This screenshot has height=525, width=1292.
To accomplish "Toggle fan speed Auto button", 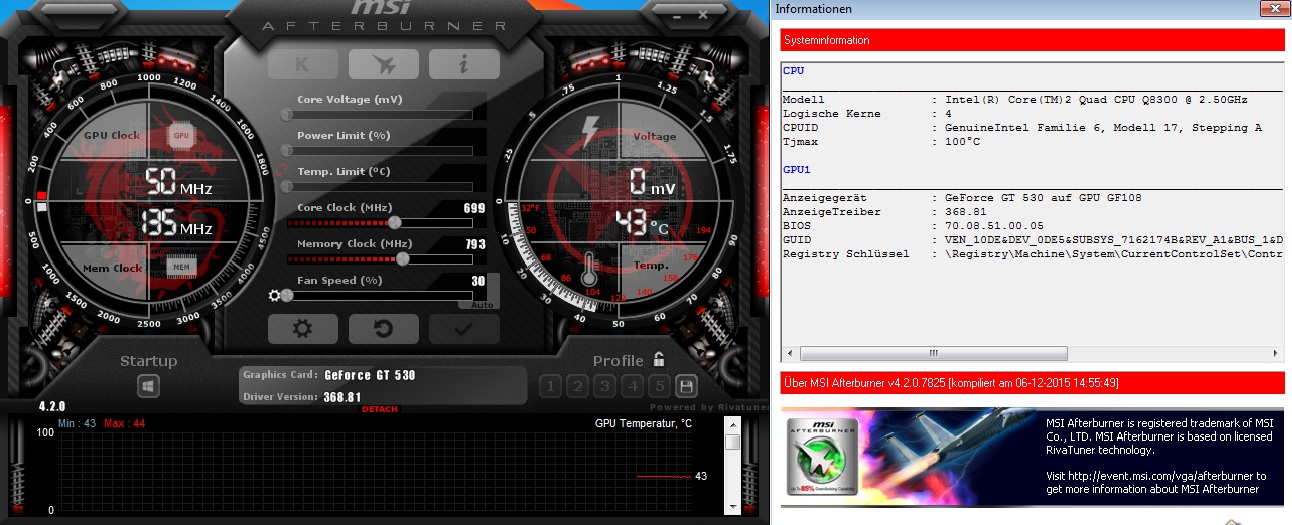I will coord(480,304).
